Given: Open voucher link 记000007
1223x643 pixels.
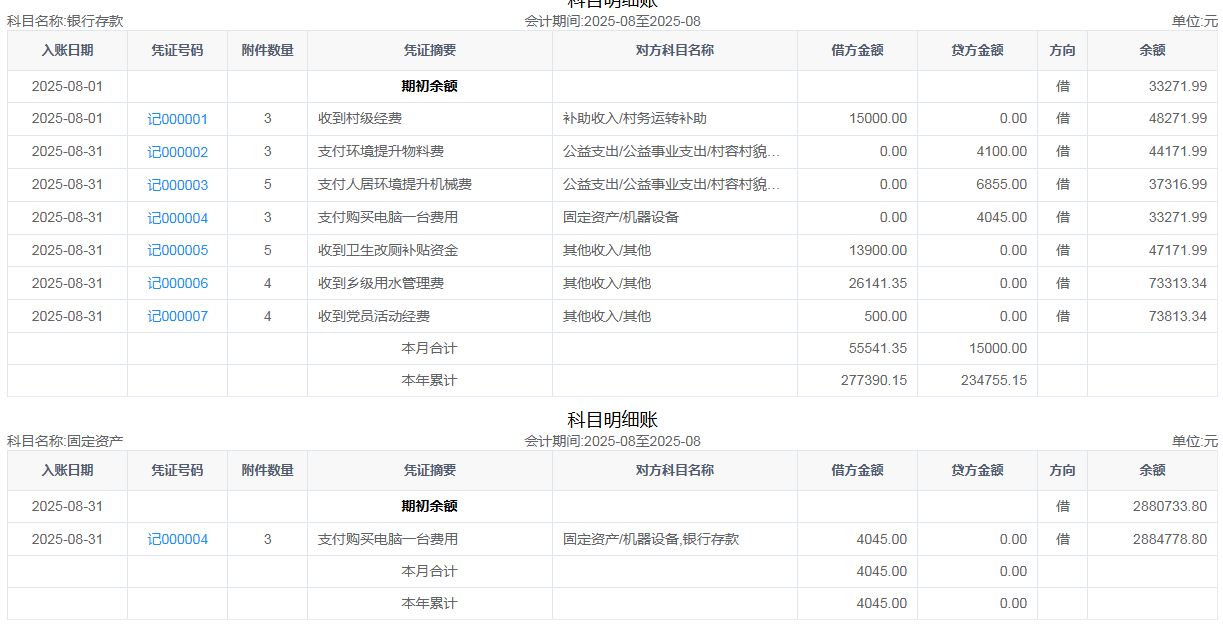Looking at the screenshot, I should (x=177, y=317).
